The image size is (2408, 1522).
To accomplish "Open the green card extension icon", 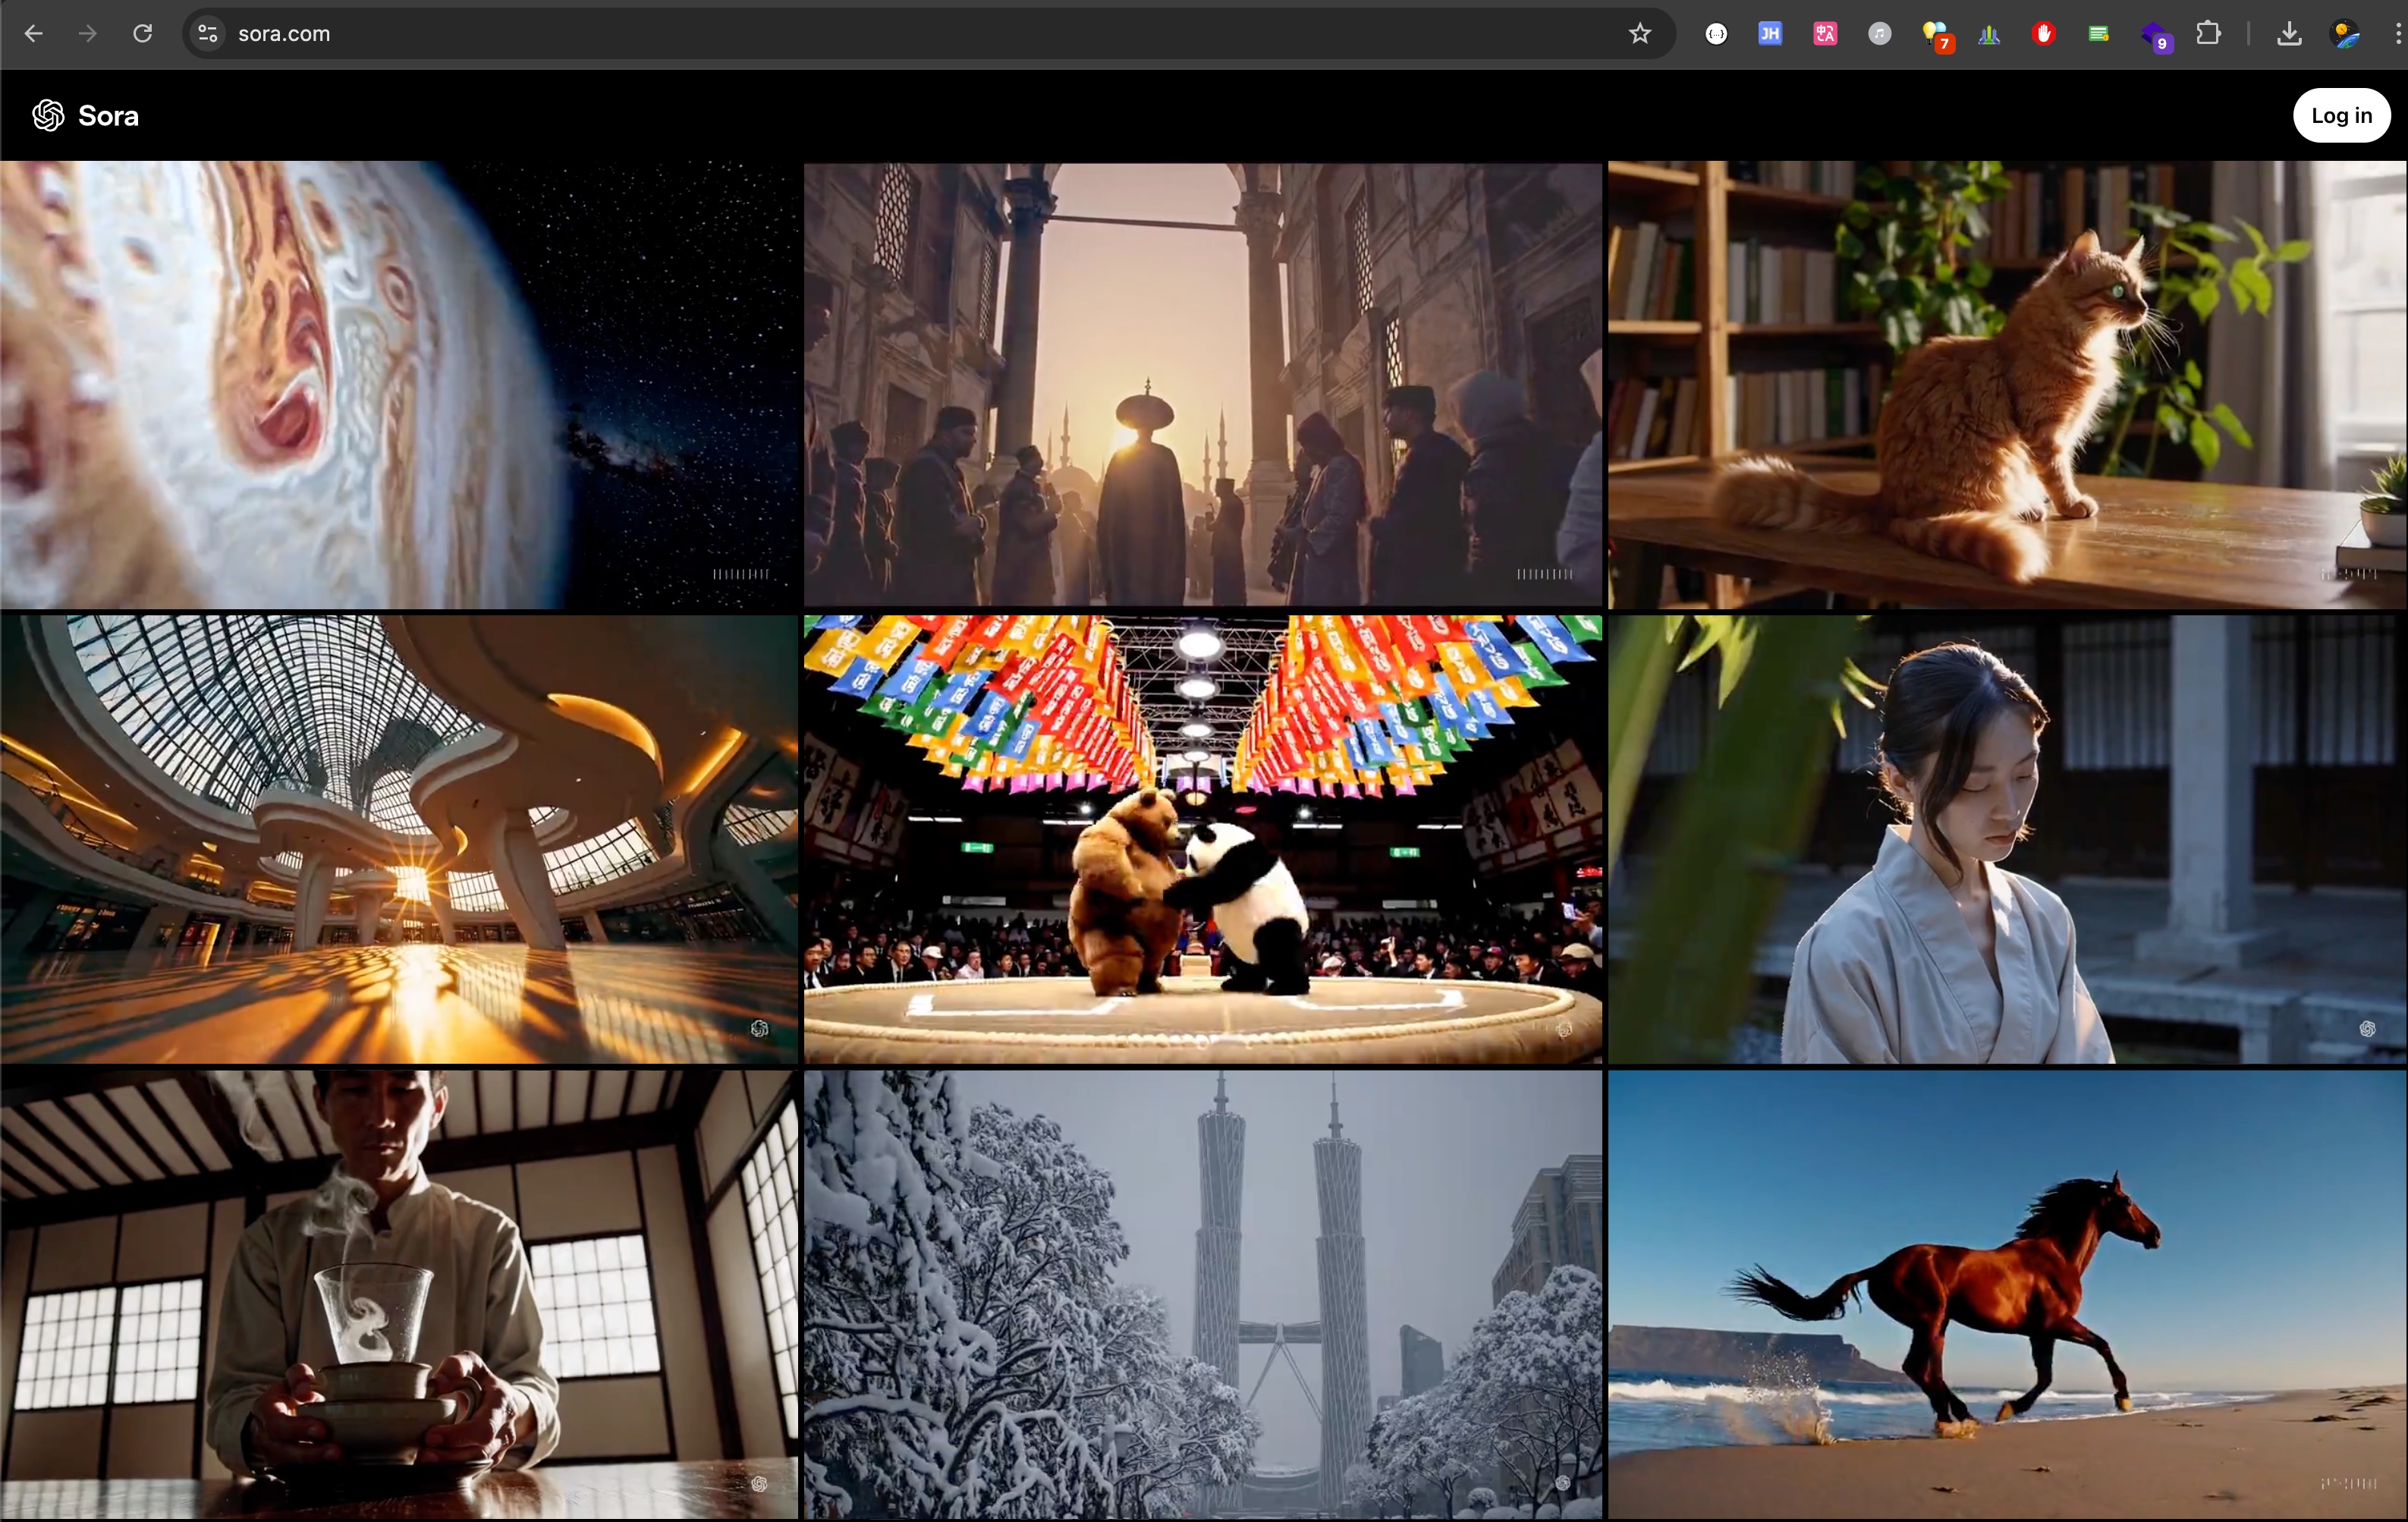I will [x=2098, y=34].
